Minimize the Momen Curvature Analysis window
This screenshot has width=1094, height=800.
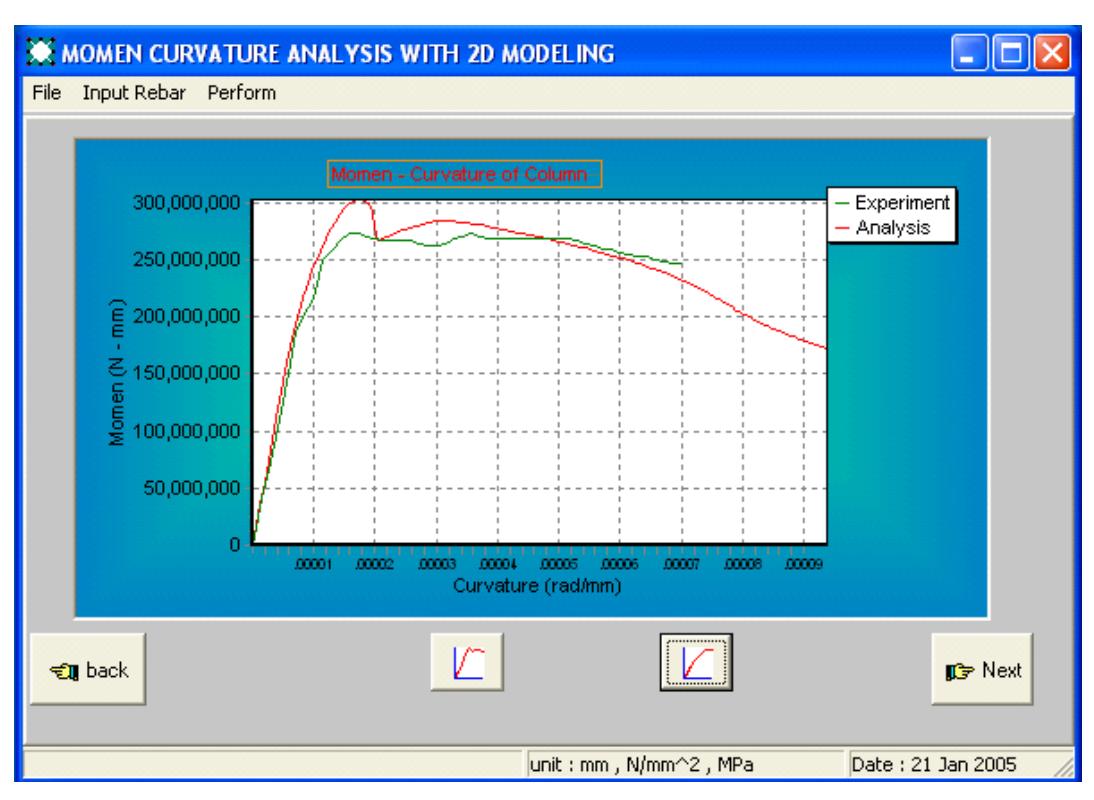(x=969, y=53)
